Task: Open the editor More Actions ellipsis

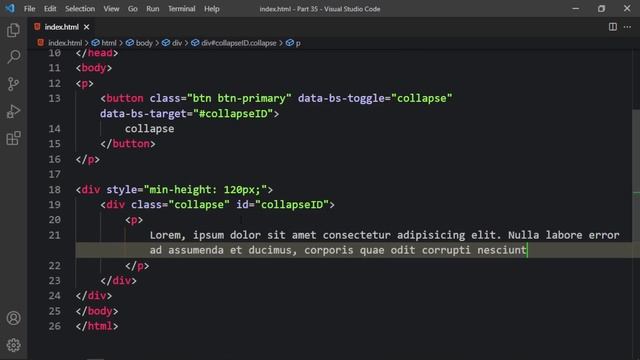Action: point(627,27)
